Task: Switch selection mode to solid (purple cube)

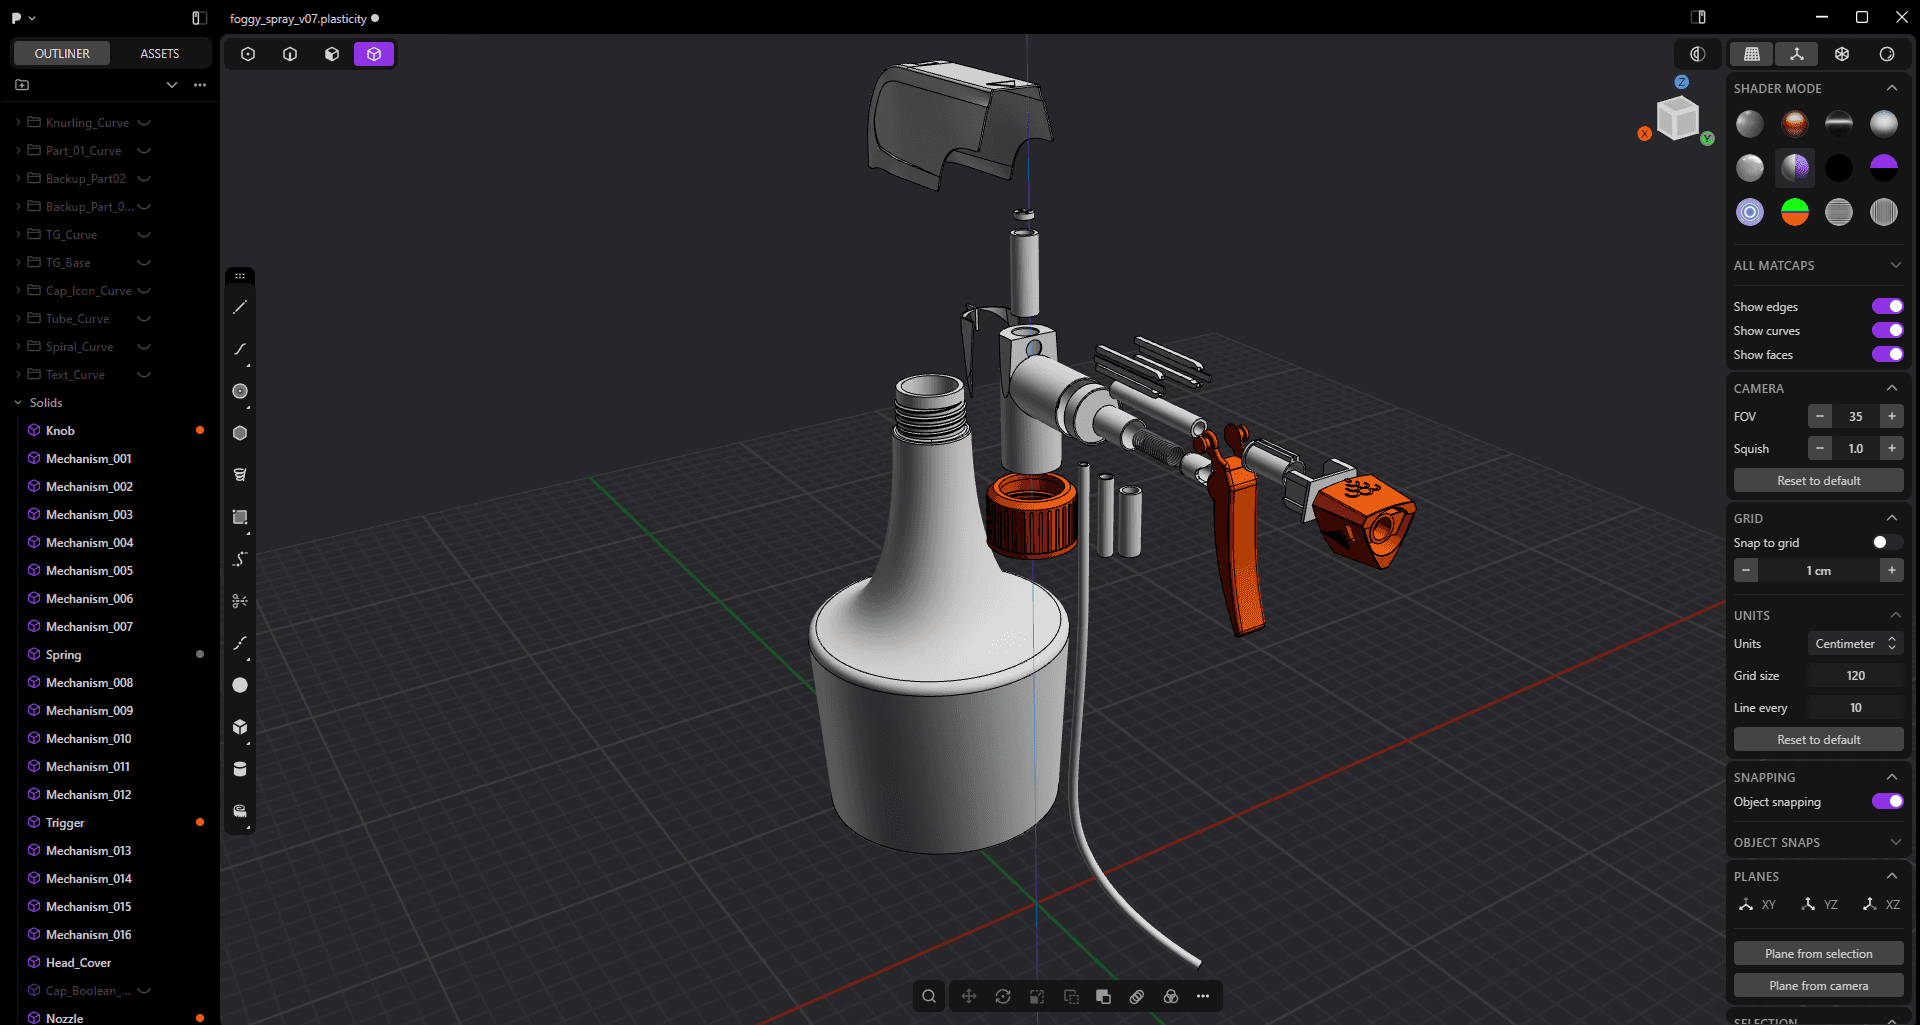Action: (x=374, y=54)
